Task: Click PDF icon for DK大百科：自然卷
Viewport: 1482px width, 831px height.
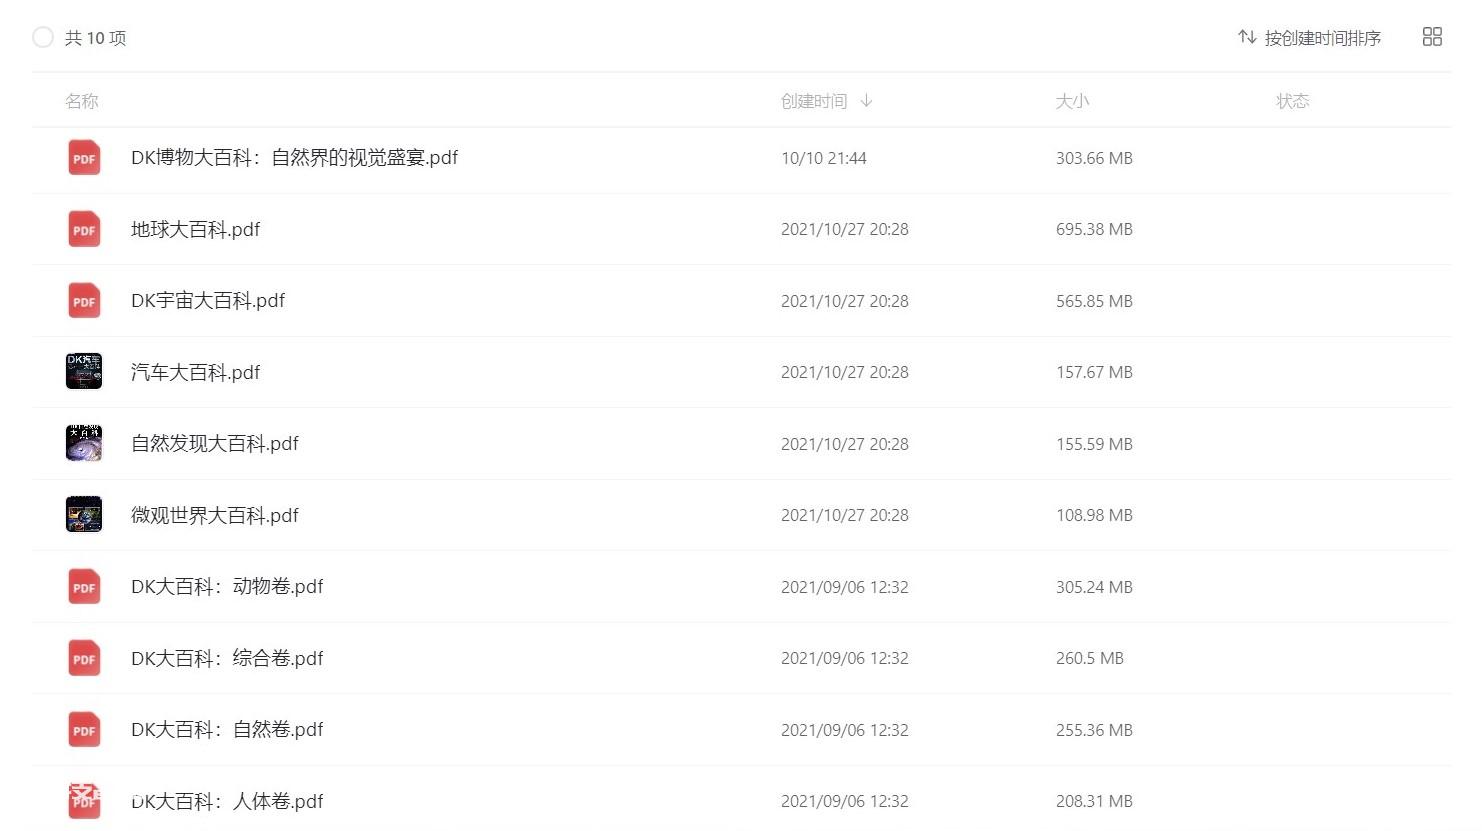Action: [x=84, y=730]
